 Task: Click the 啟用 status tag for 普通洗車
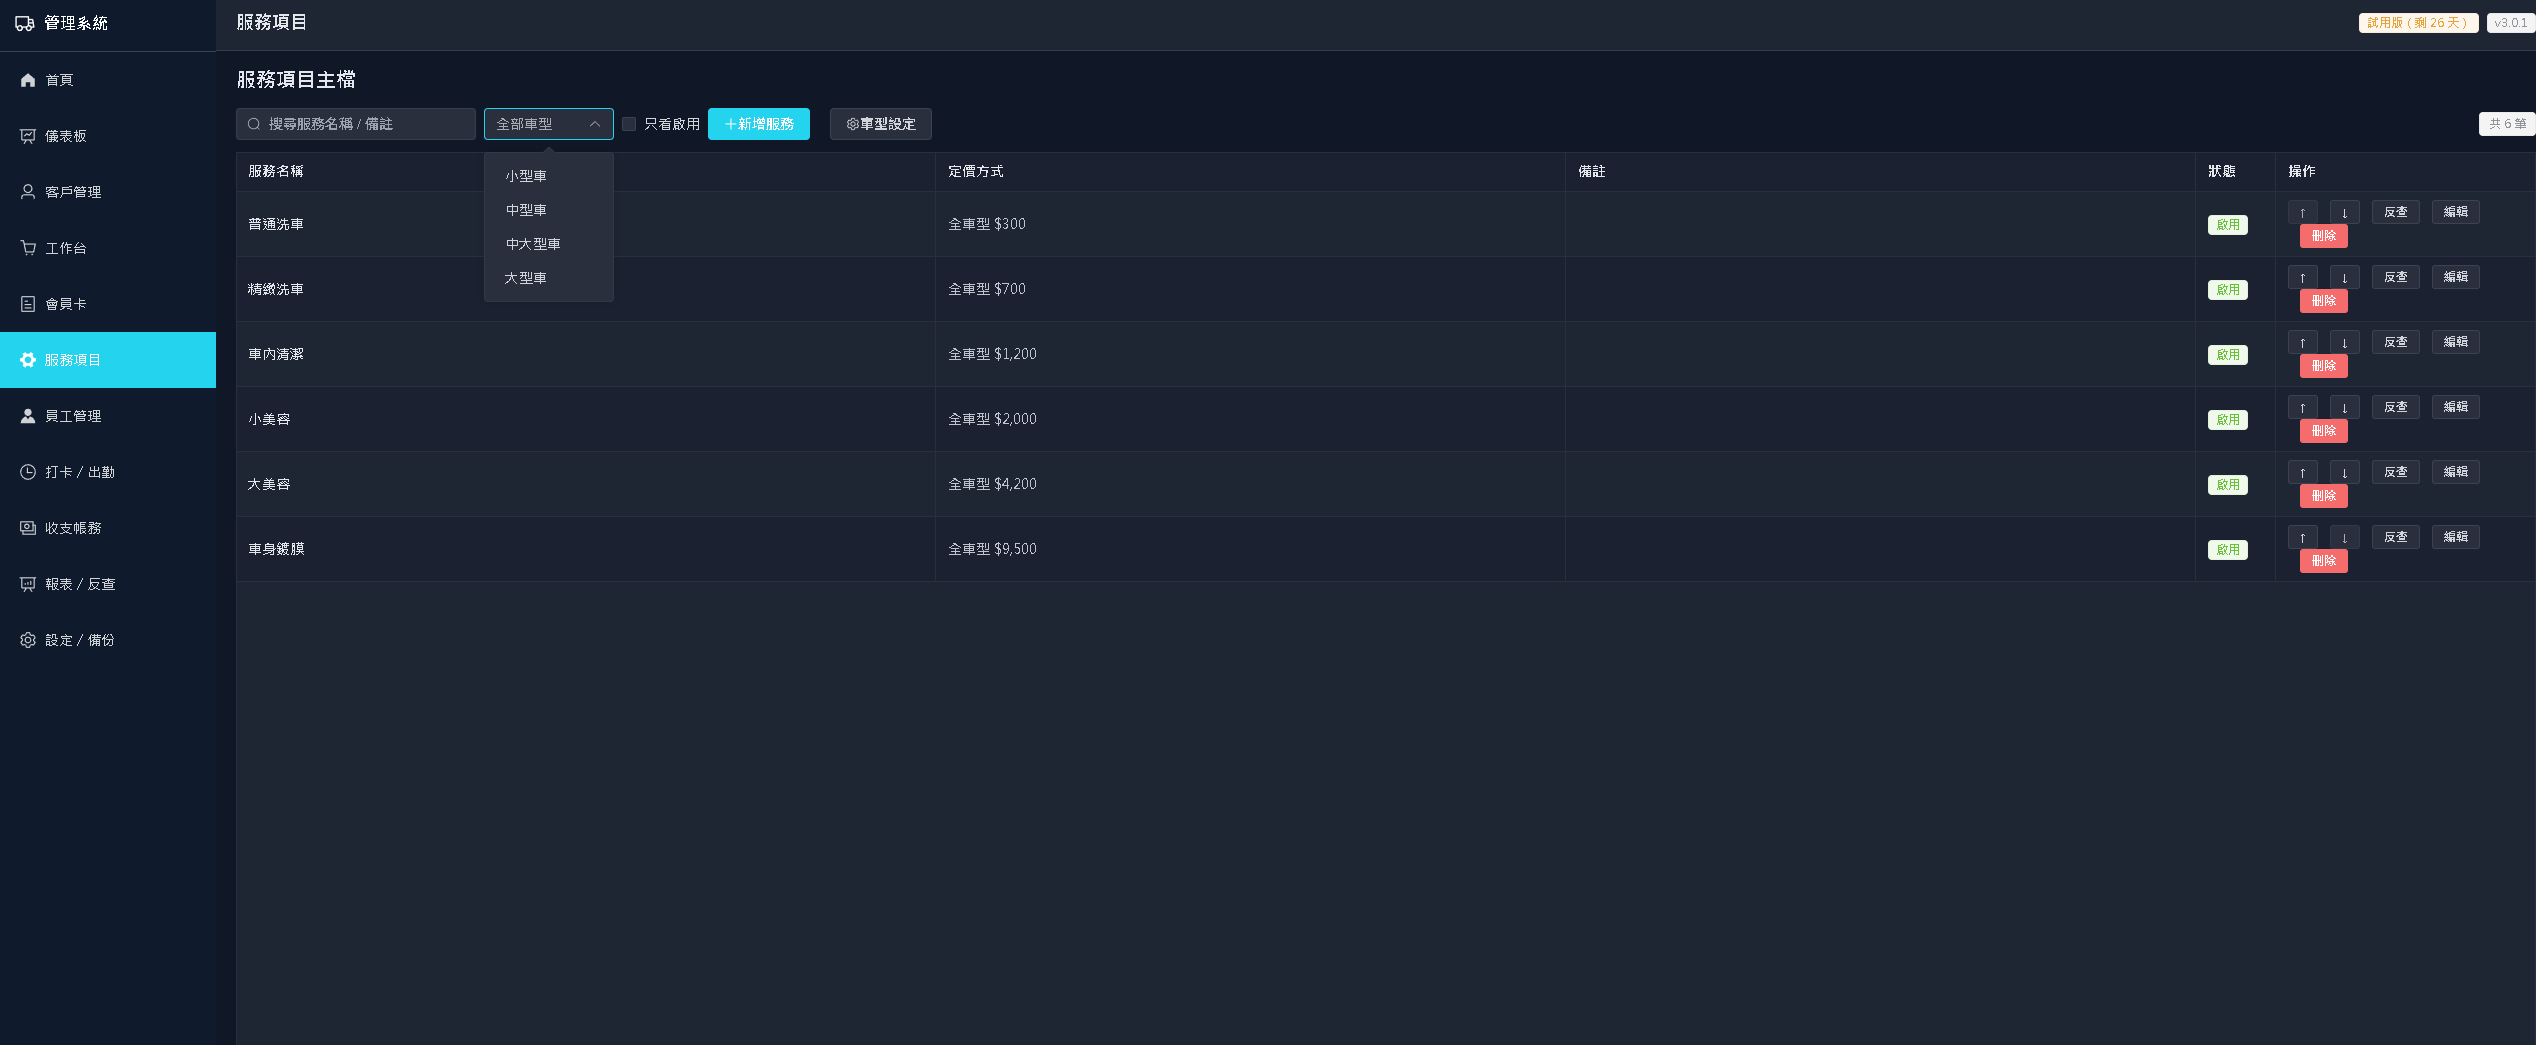pos(2228,225)
